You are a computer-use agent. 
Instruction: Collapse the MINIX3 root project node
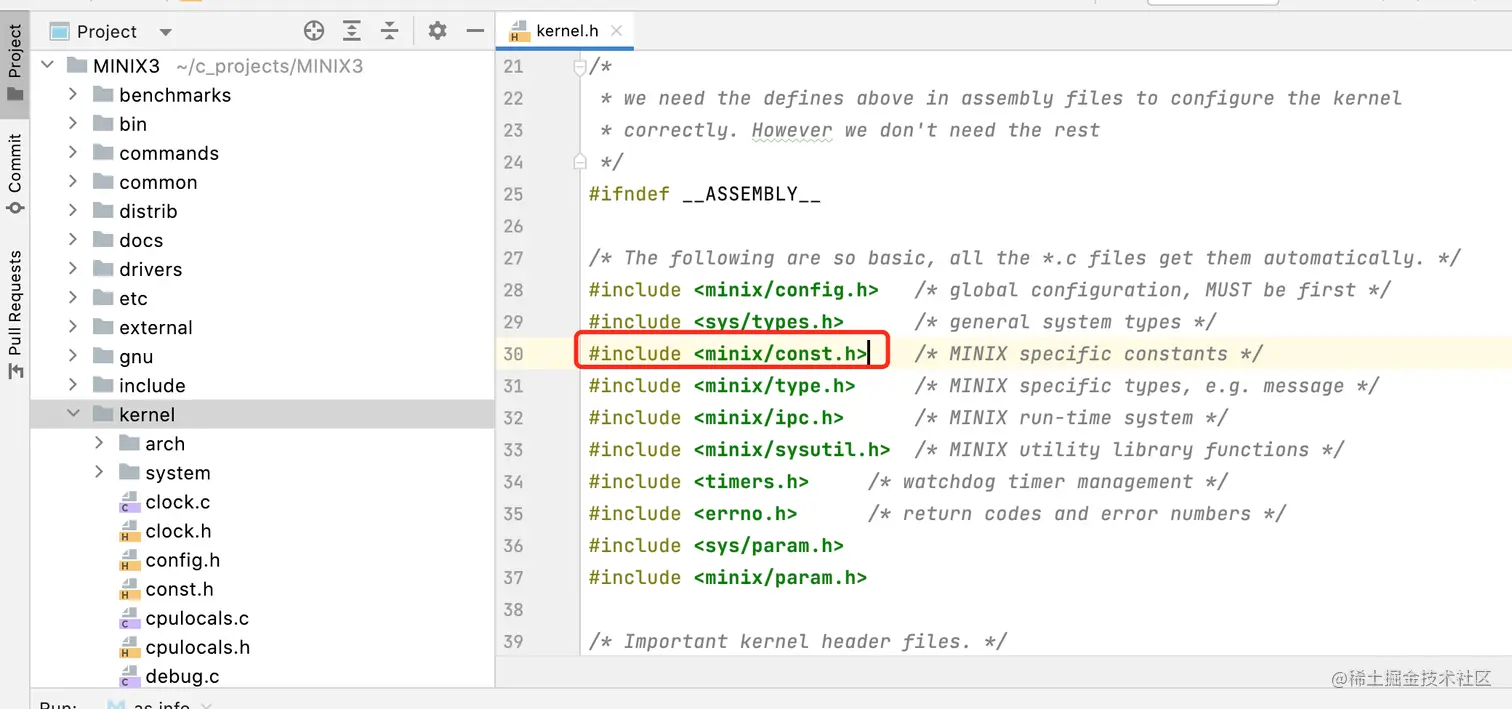click(x=47, y=66)
